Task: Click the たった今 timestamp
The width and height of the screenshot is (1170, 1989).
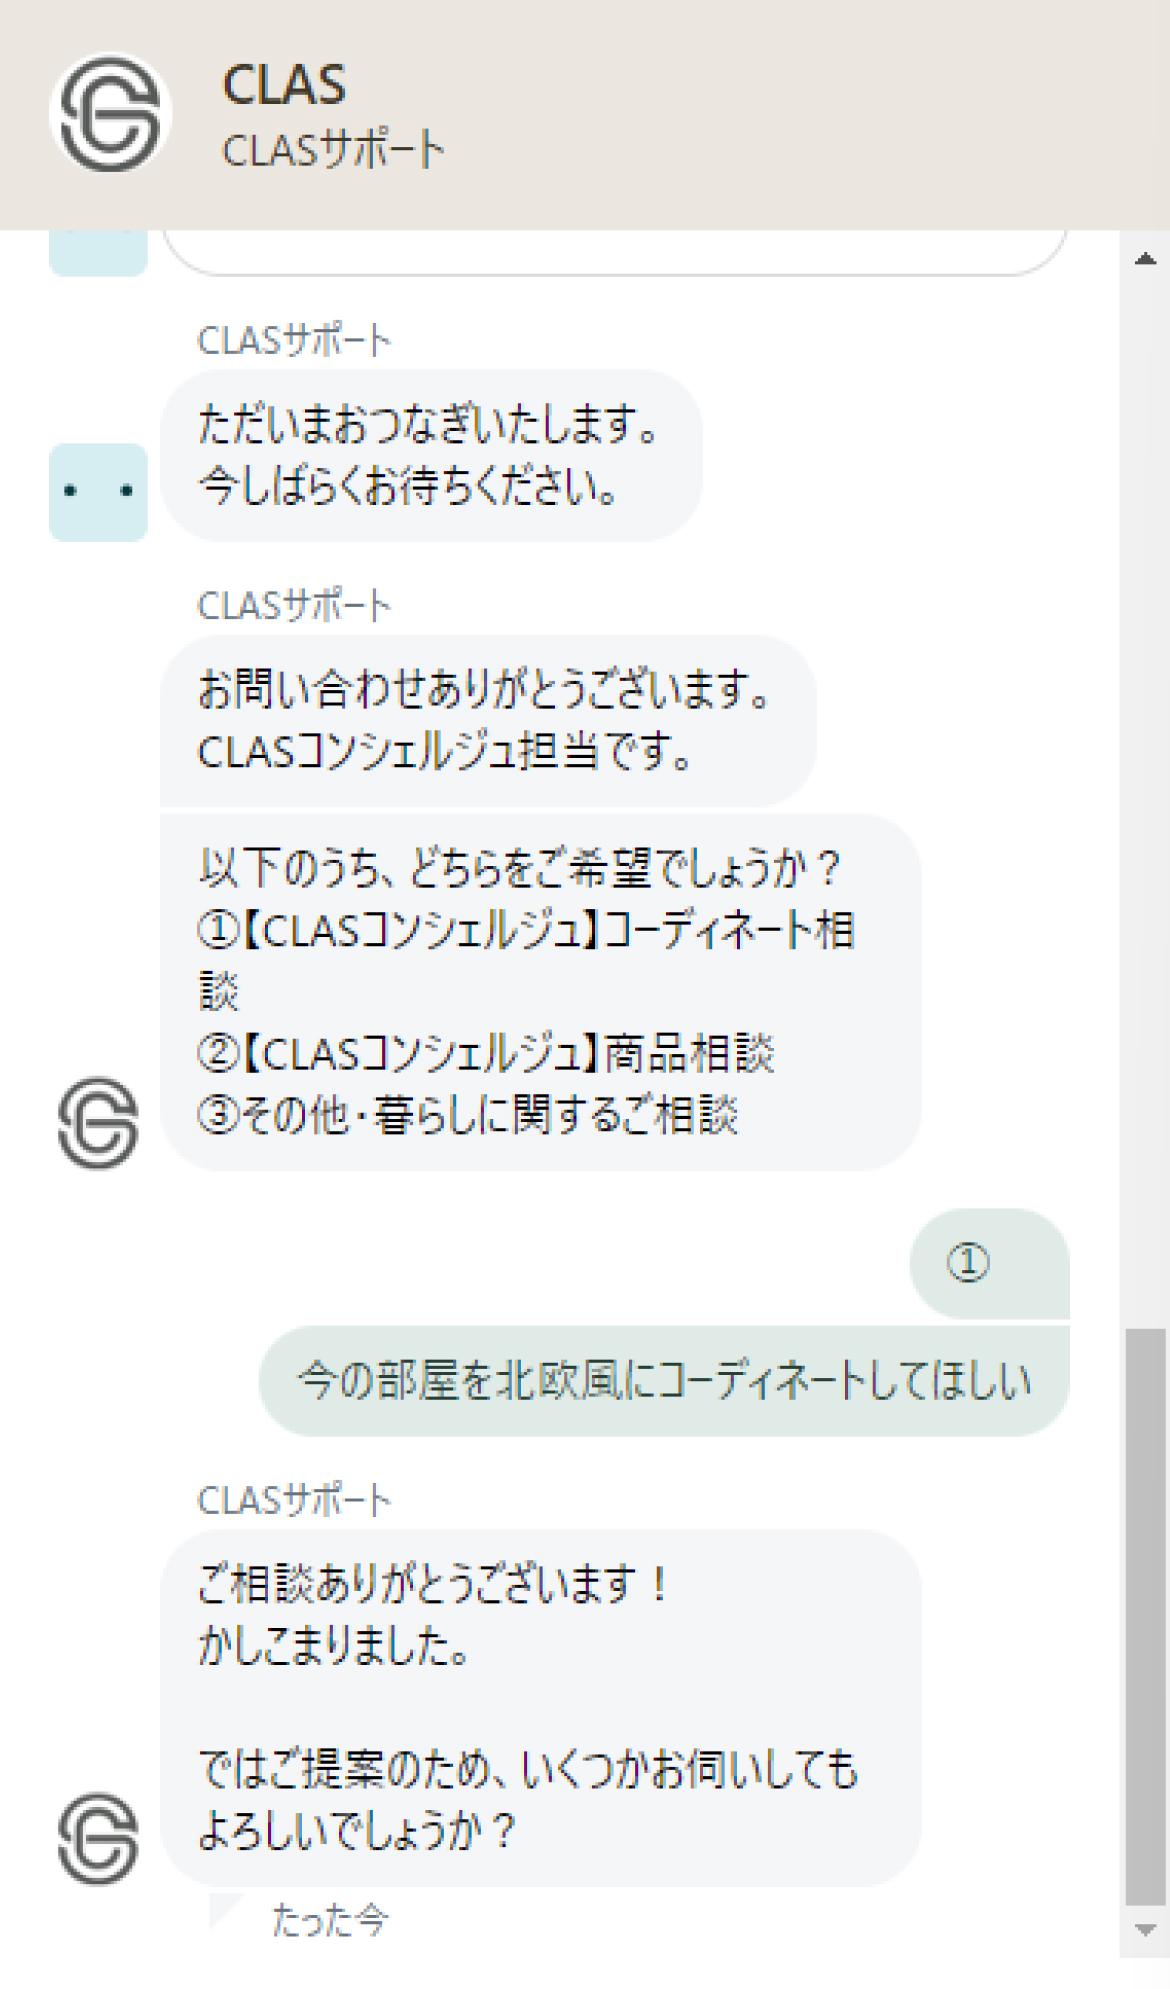Action: 330,1920
